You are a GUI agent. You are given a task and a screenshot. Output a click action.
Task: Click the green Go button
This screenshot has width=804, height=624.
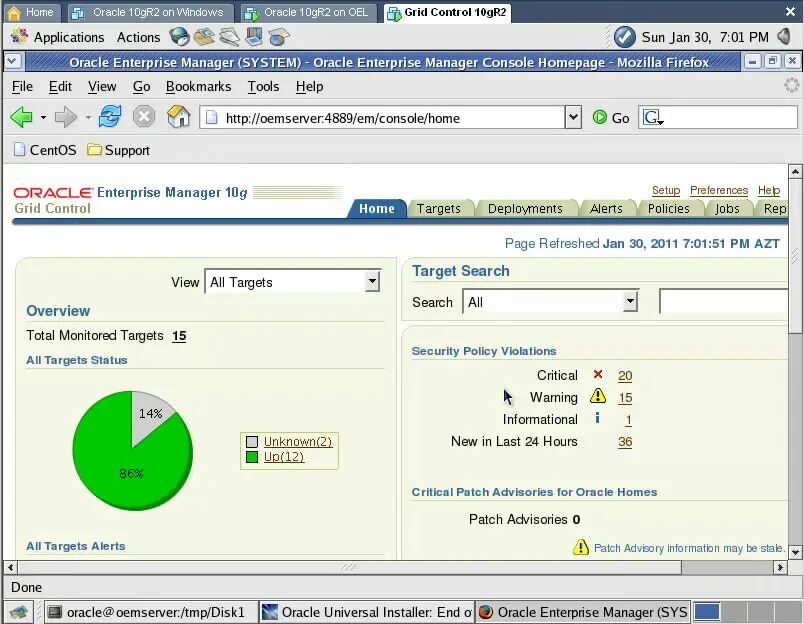point(611,118)
